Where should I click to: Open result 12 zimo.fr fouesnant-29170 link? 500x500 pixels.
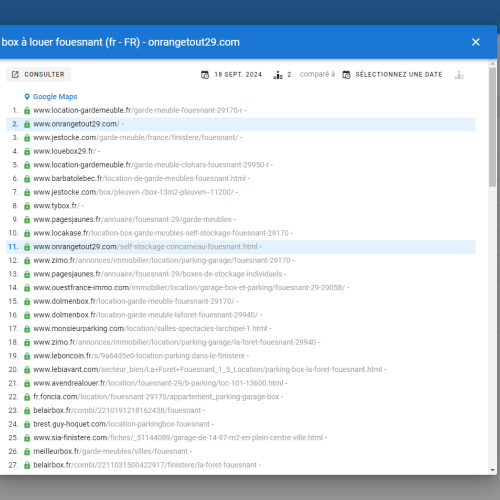pyautogui.click(x=162, y=260)
